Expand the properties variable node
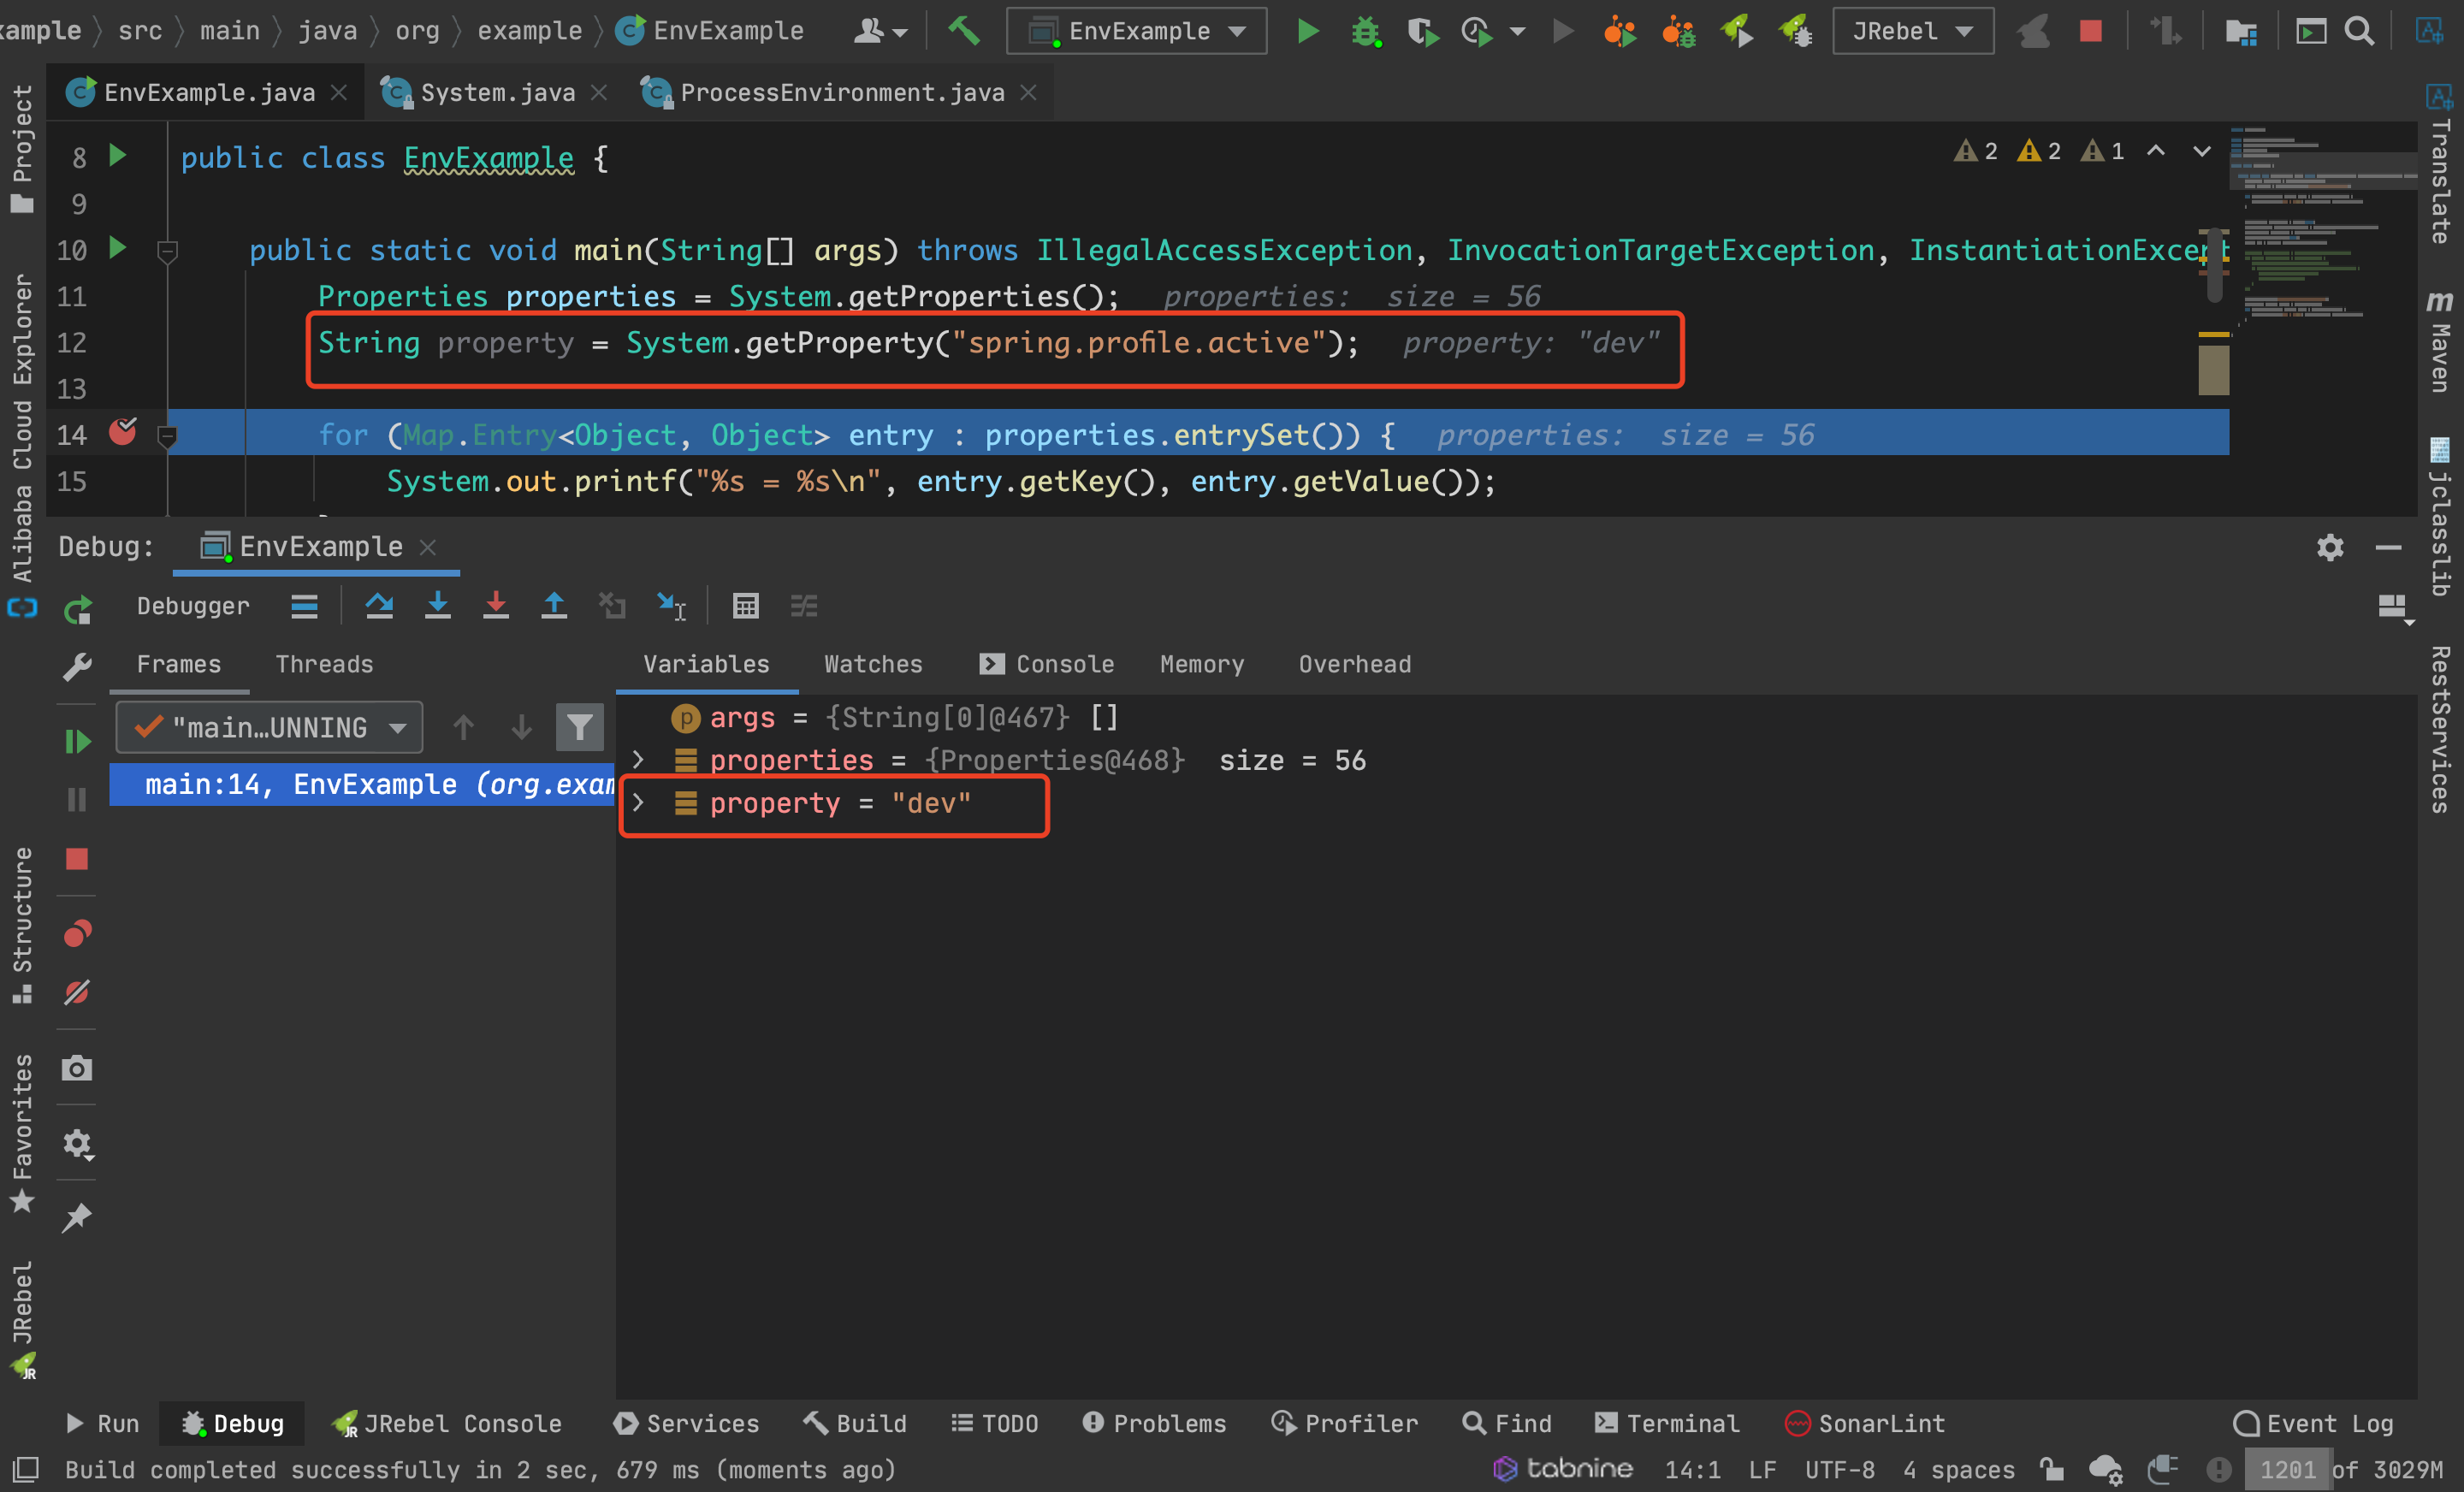The image size is (2464, 1492). click(638, 760)
